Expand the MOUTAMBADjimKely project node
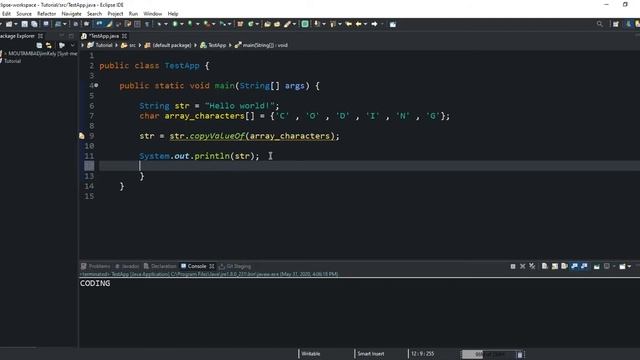 (x=5, y=53)
